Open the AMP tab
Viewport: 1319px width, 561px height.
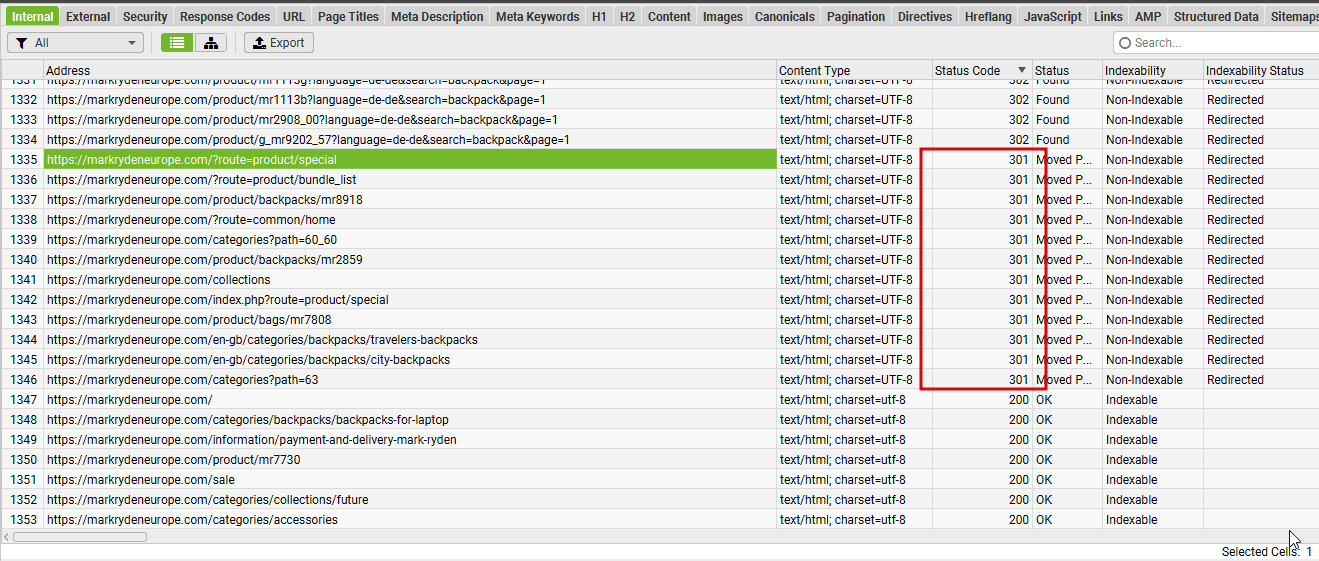tap(1147, 16)
